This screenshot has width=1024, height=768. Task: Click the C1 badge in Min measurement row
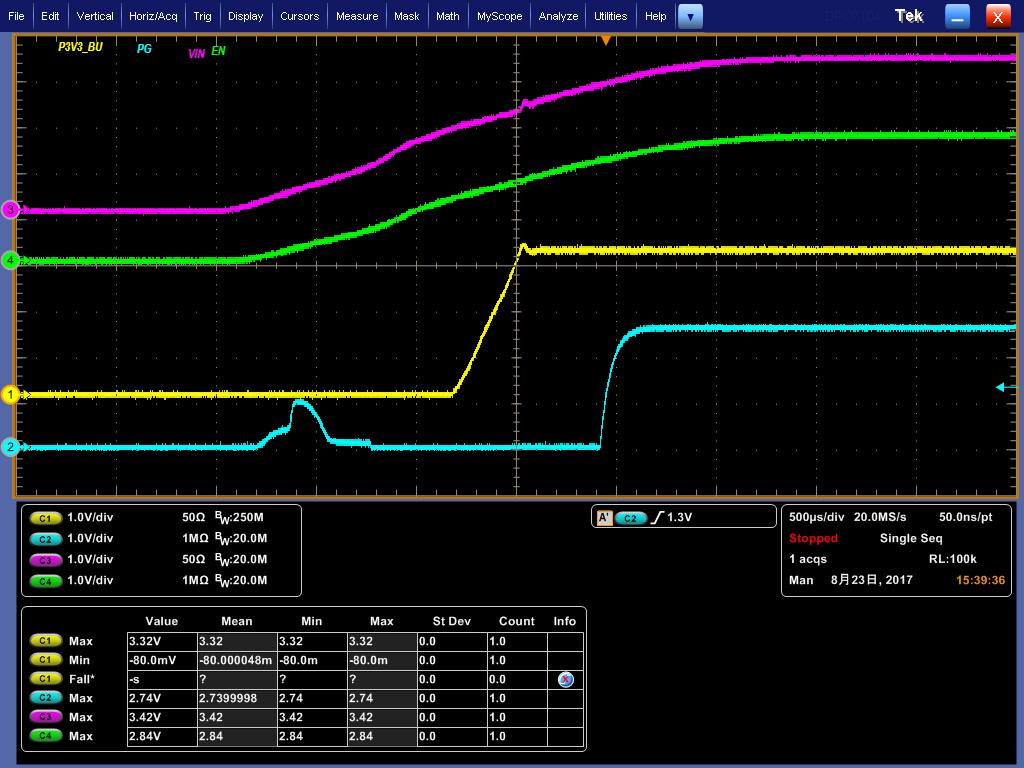46,660
